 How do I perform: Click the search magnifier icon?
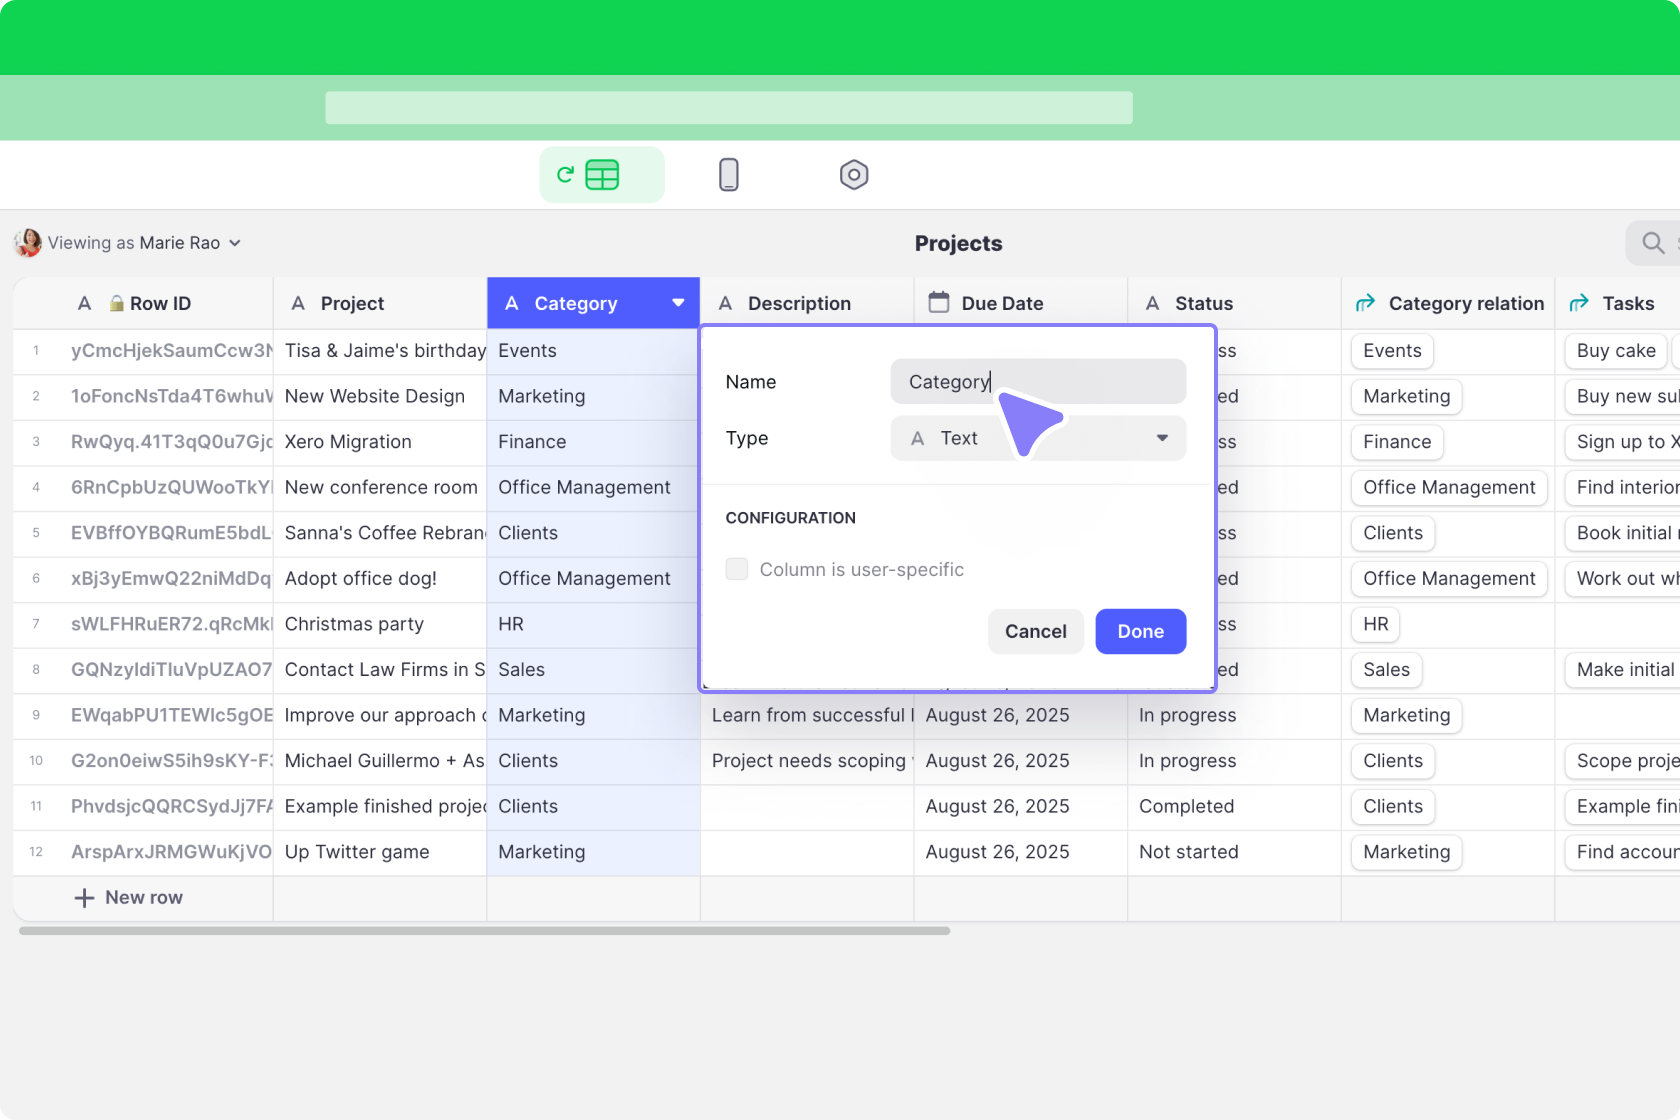(1652, 243)
